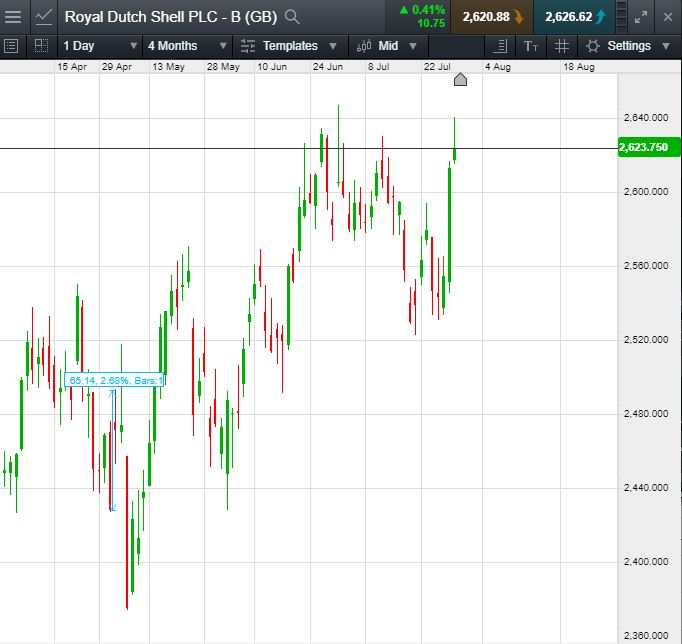Click the 2,560.000 price axis label
This screenshot has height=644, width=682.
(x=646, y=266)
